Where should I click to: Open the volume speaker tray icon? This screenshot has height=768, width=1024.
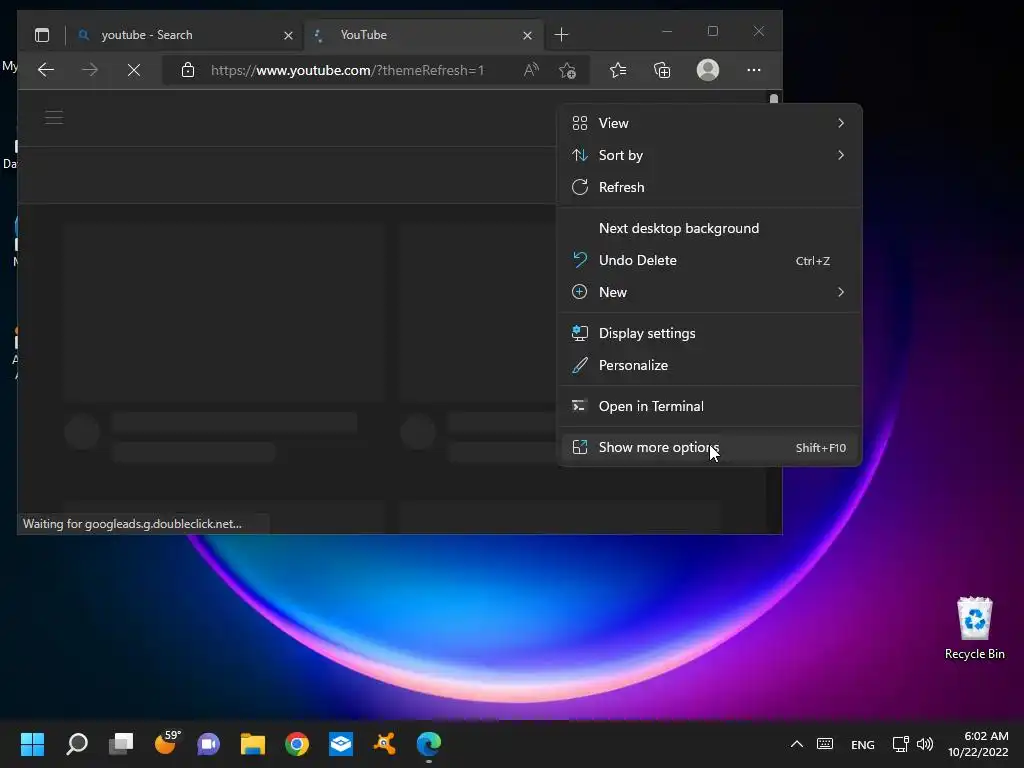[925, 744]
